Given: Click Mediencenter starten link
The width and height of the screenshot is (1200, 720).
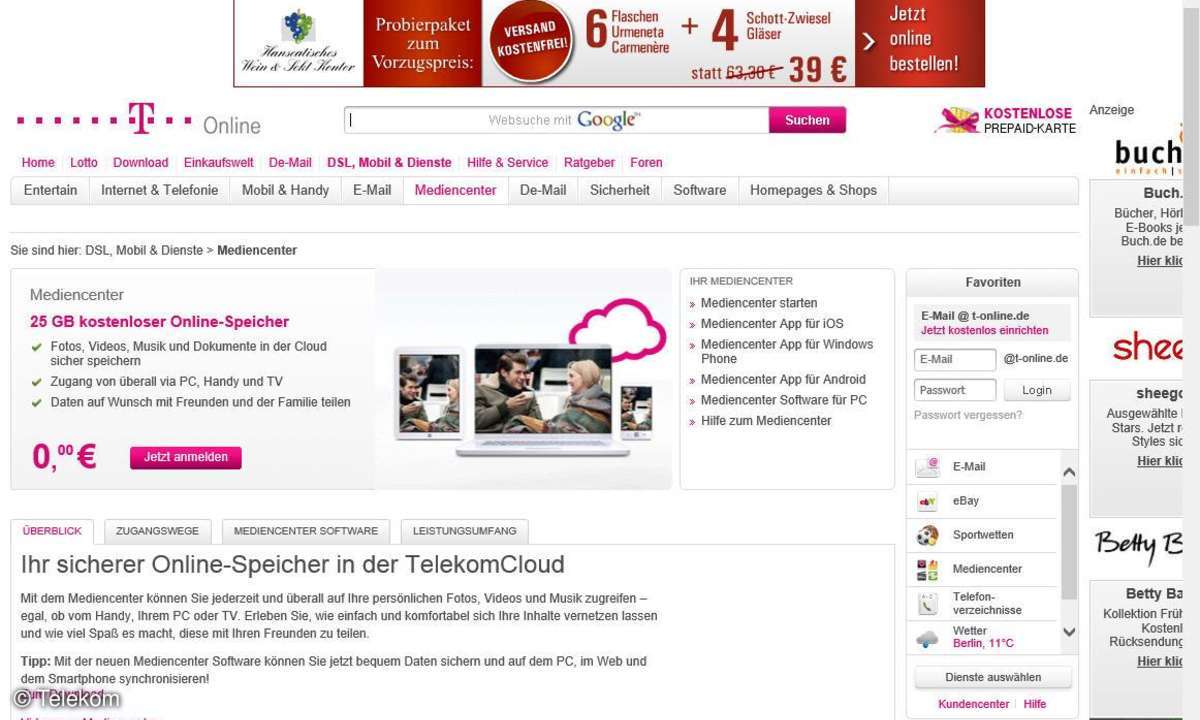Looking at the screenshot, I should click(x=759, y=303).
